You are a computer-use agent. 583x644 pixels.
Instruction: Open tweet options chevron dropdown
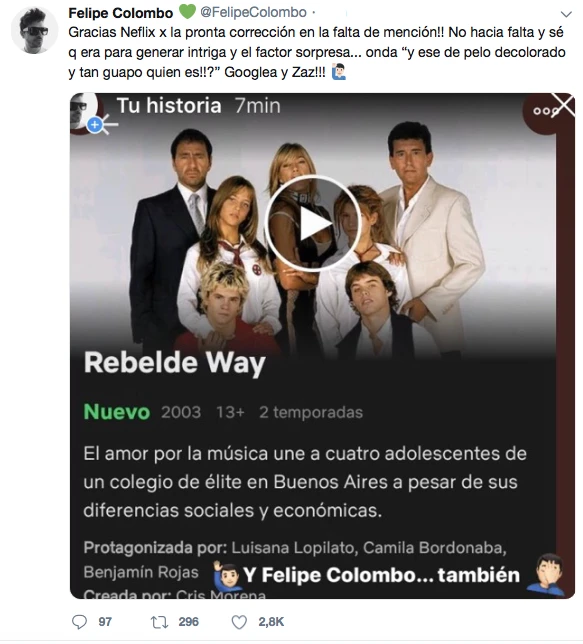click(566, 14)
